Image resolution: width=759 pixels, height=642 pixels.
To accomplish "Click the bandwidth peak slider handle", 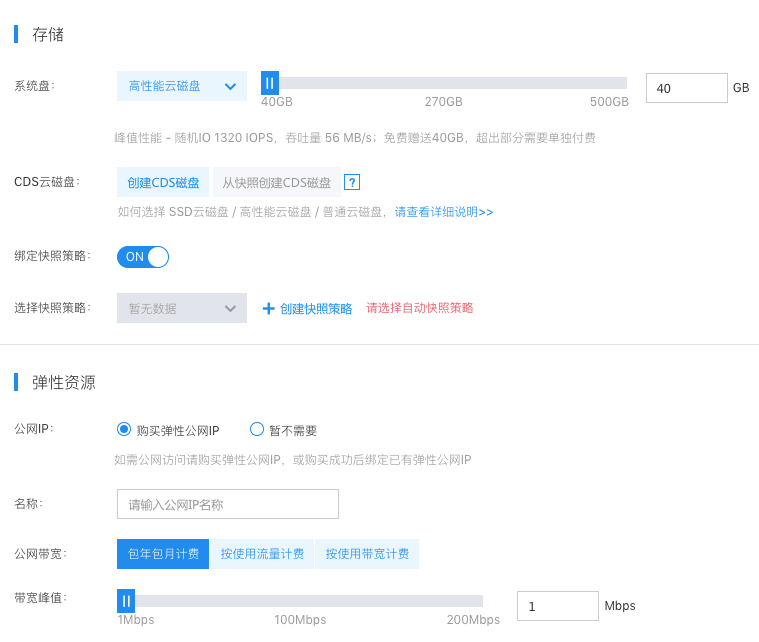I will 126,601.
